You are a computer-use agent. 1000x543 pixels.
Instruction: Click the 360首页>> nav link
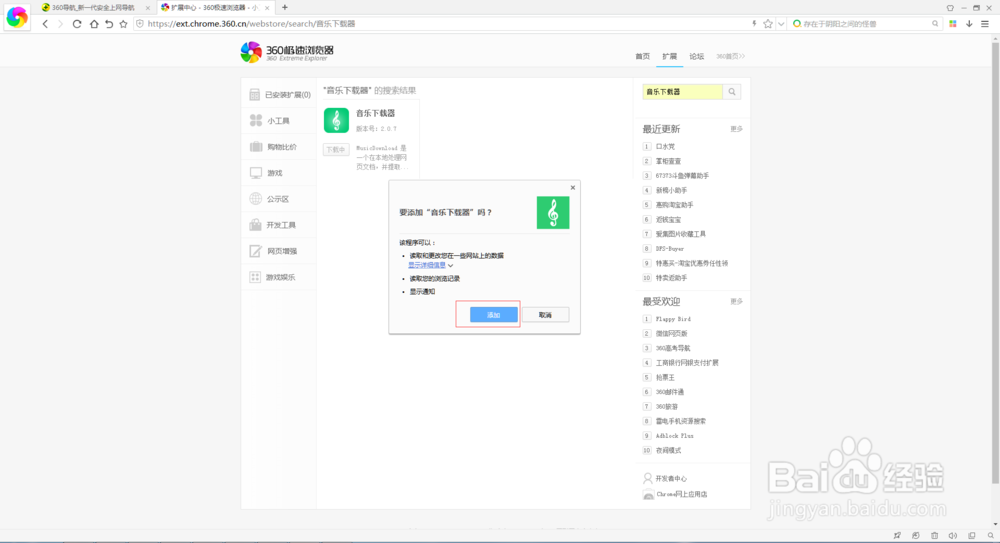tap(730, 56)
